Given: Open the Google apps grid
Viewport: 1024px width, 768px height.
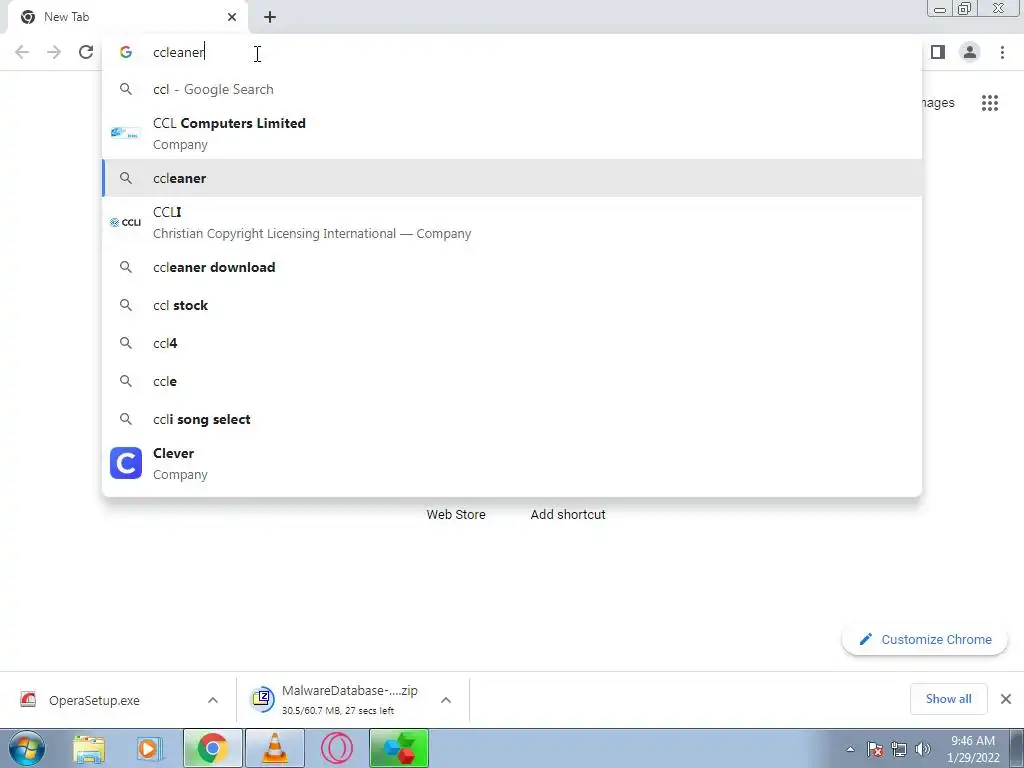Looking at the screenshot, I should (x=989, y=103).
